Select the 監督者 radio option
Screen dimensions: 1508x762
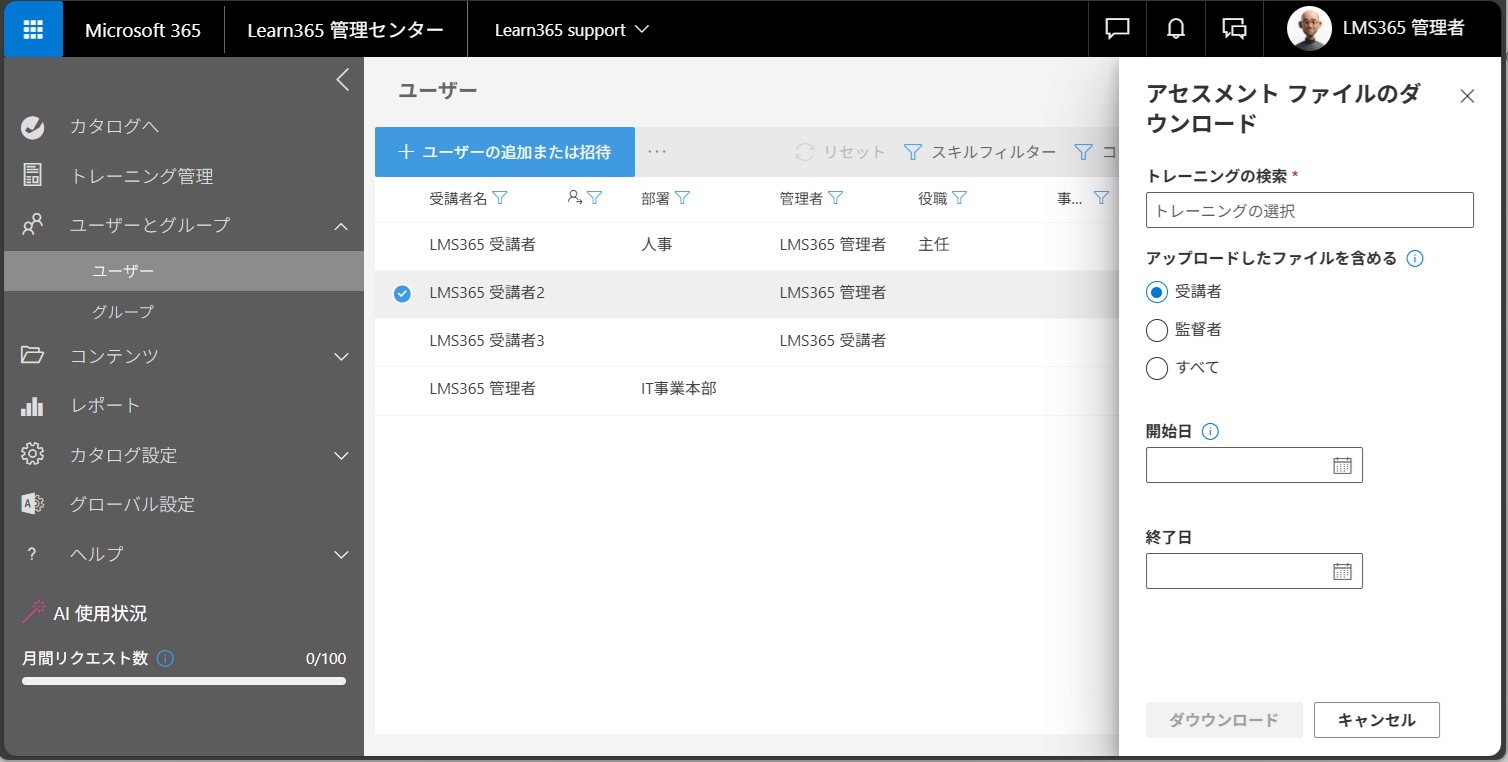1157,330
